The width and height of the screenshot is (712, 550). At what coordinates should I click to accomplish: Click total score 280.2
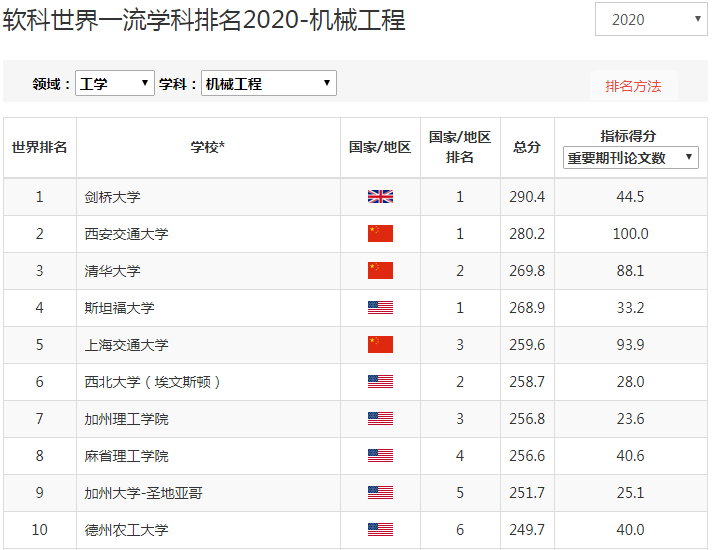tap(527, 233)
